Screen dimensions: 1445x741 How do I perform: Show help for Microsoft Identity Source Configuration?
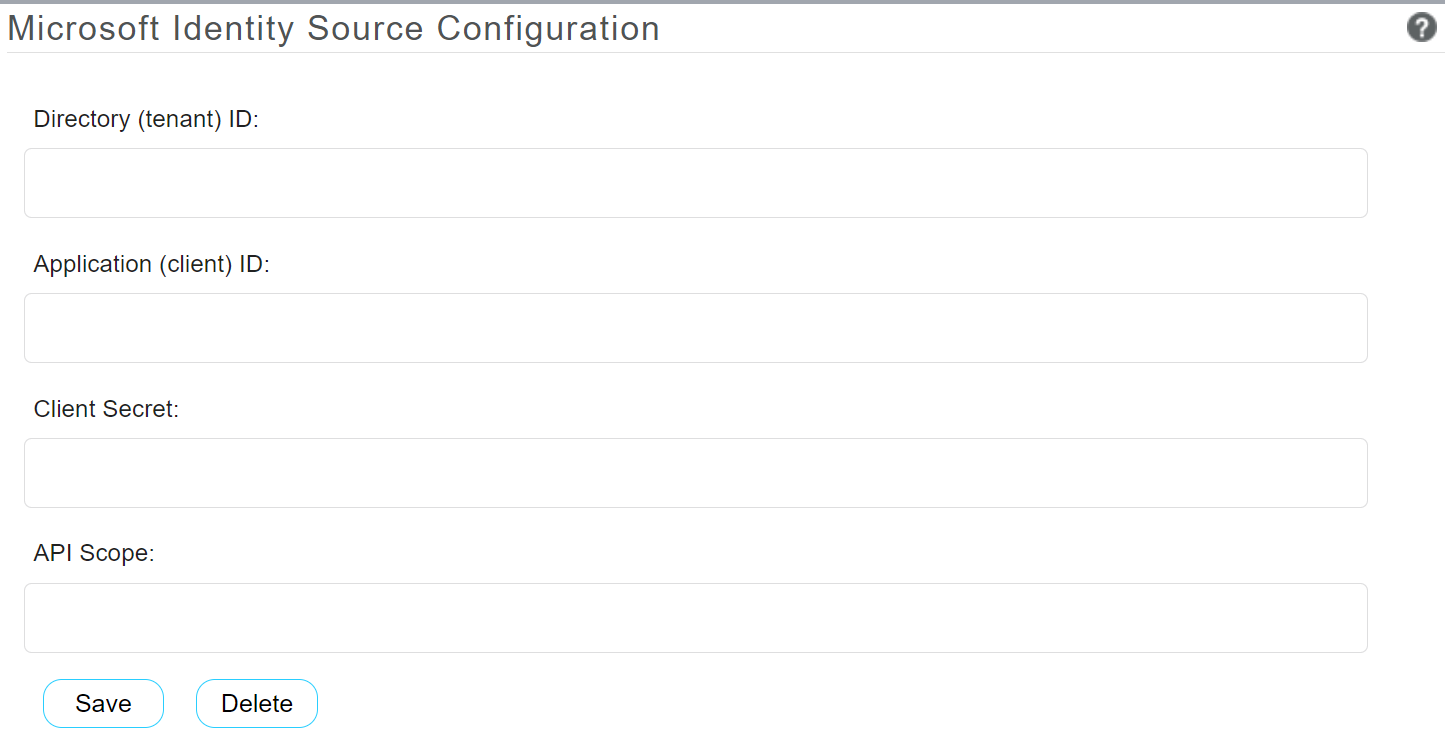click(1421, 28)
